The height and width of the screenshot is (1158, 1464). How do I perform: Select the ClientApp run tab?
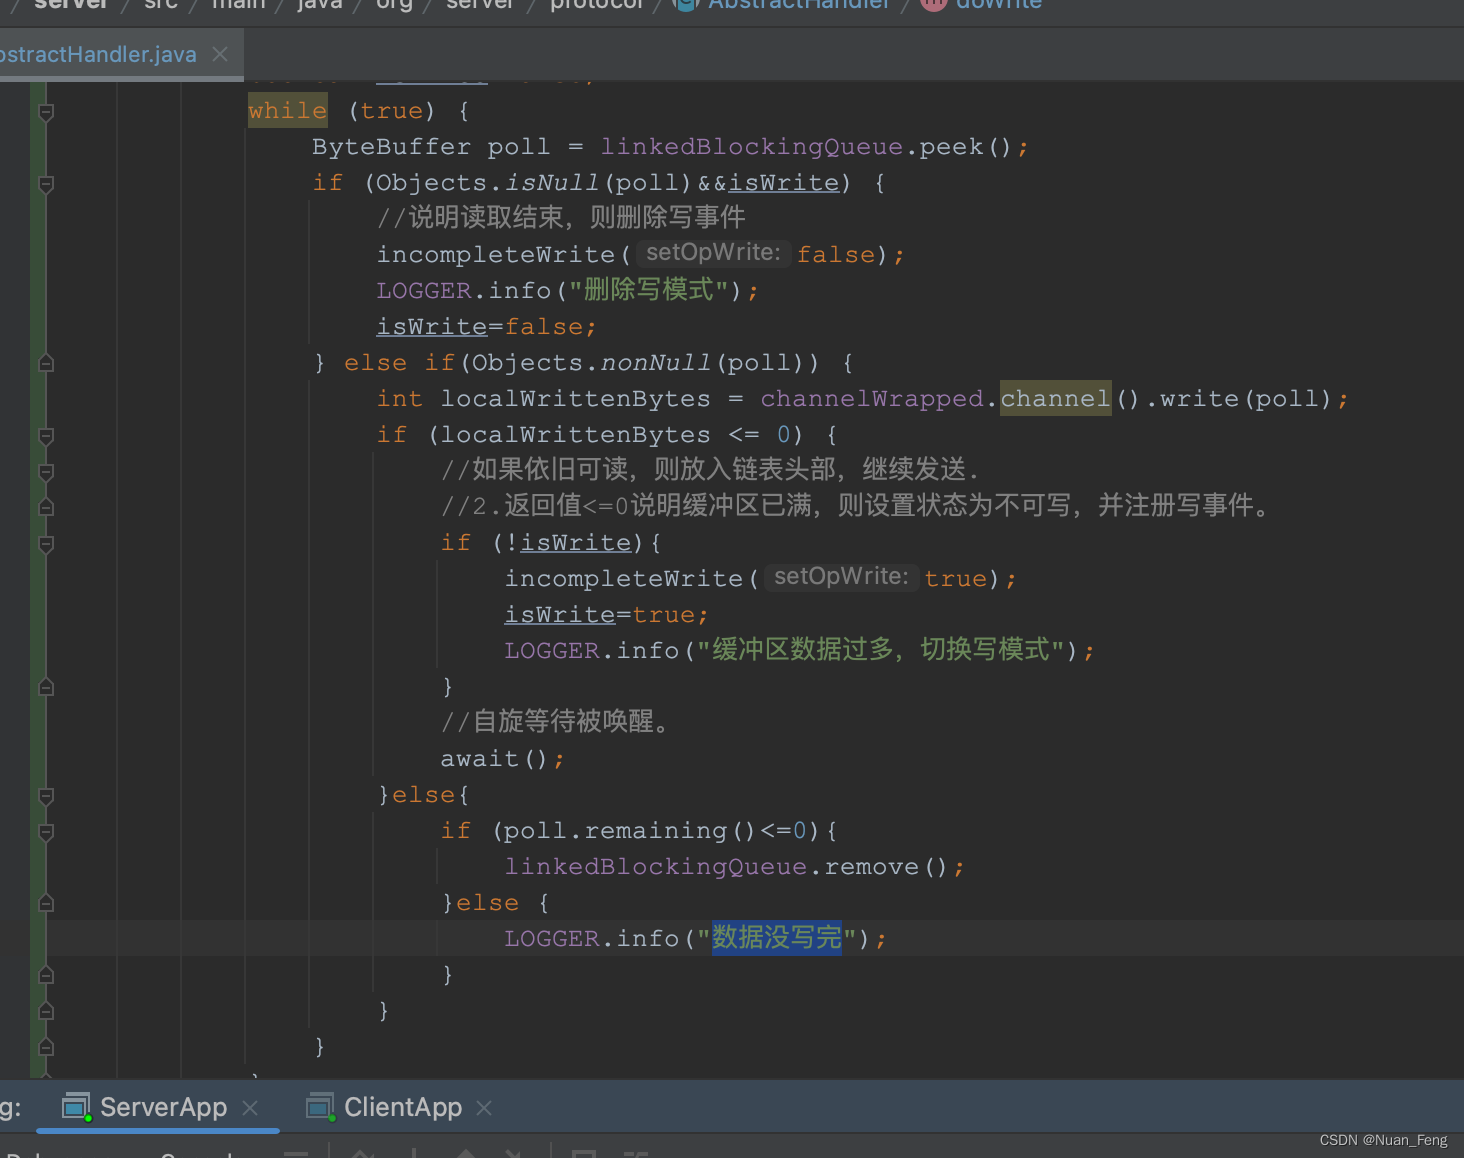point(402,1107)
